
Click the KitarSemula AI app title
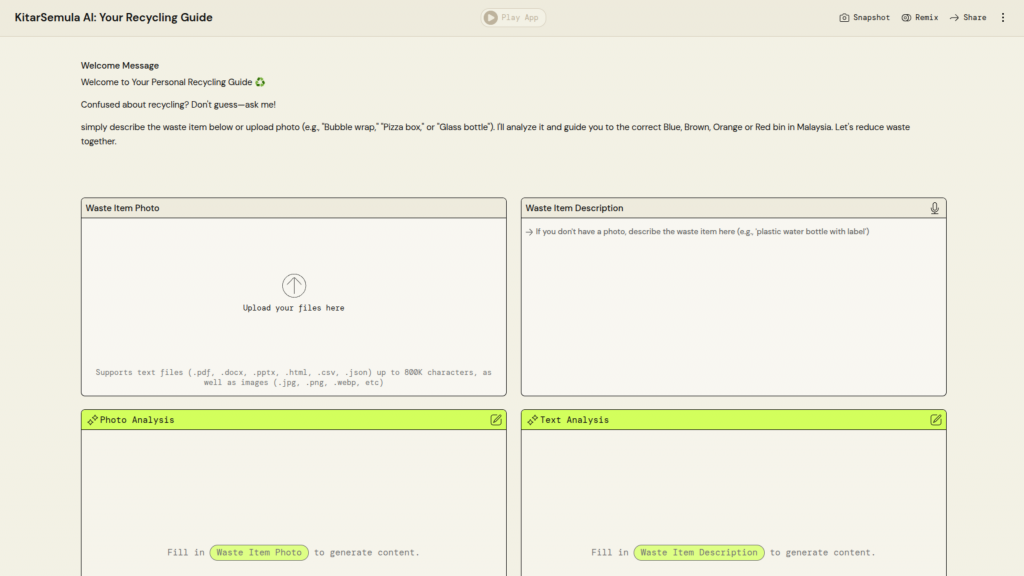113,18
